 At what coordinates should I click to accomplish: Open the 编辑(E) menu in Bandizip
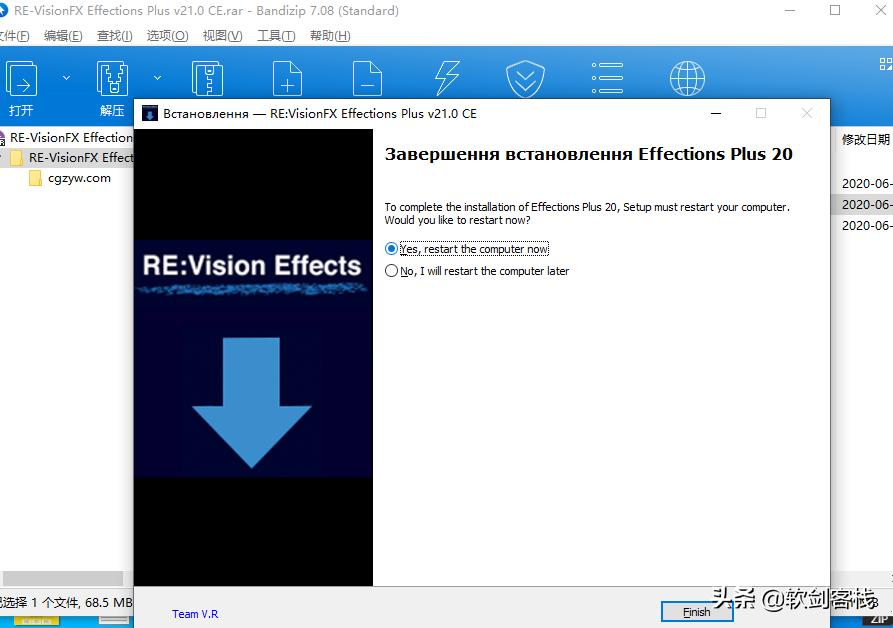[x=63, y=36]
